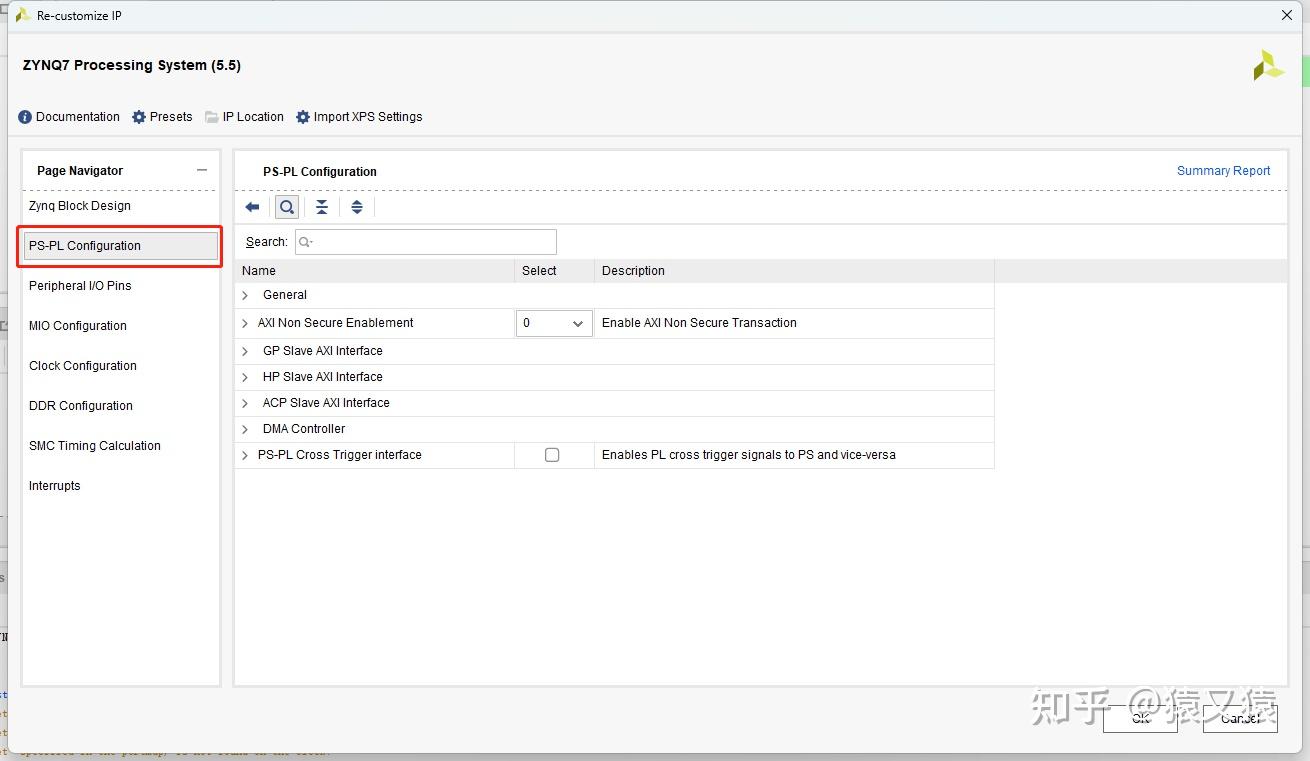Open AXI Non Secure Enablement dropdown
Viewport: 1310px width, 761px height.
(554, 323)
